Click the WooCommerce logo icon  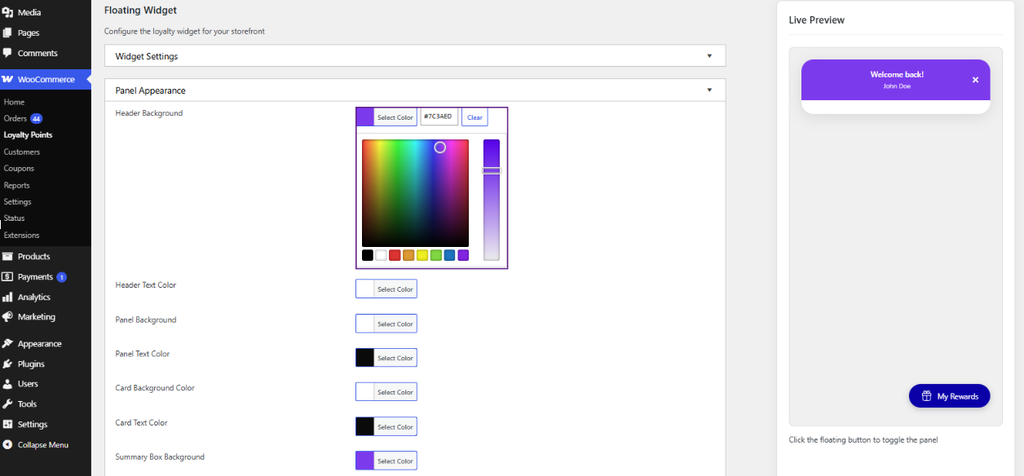(7, 80)
